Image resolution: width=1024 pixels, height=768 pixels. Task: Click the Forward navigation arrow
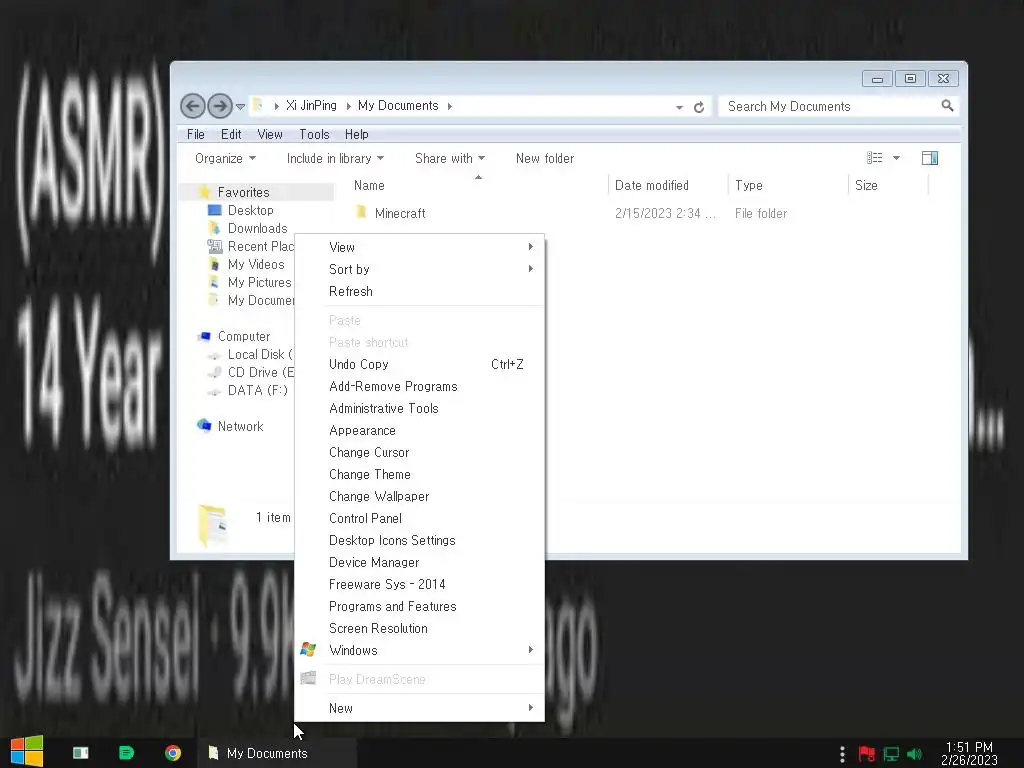click(220, 106)
